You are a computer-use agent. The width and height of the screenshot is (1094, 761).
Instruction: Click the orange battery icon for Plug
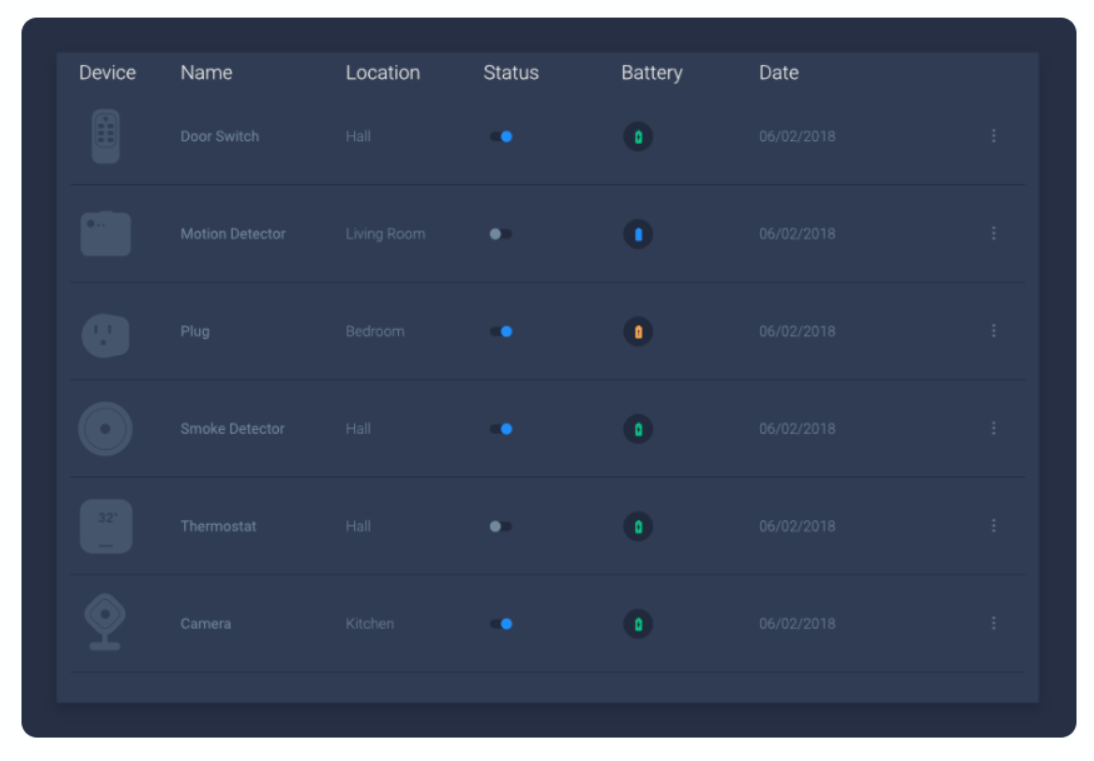point(638,332)
